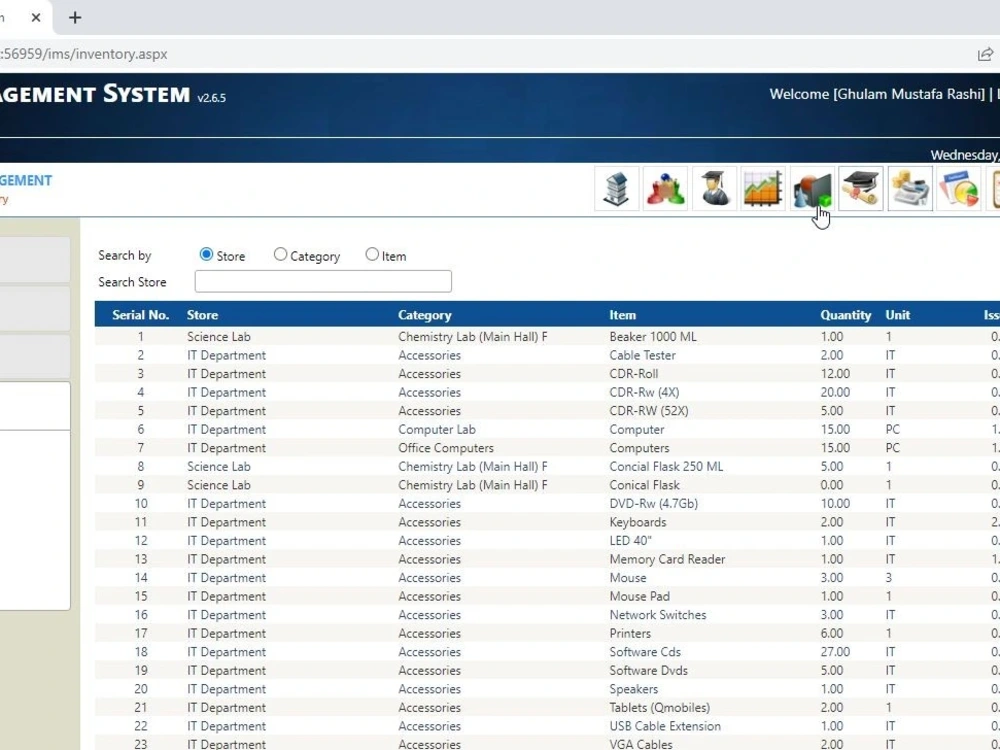Click the Quantity column header
Image resolution: width=1000 pixels, height=750 pixels.
(846, 315)
